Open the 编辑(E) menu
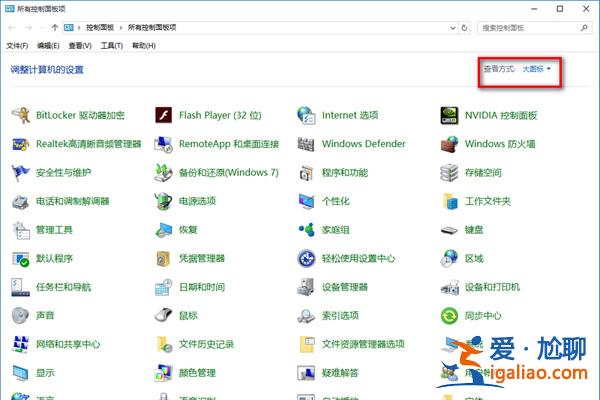600x400 pixels. click(x=48, y=46)
